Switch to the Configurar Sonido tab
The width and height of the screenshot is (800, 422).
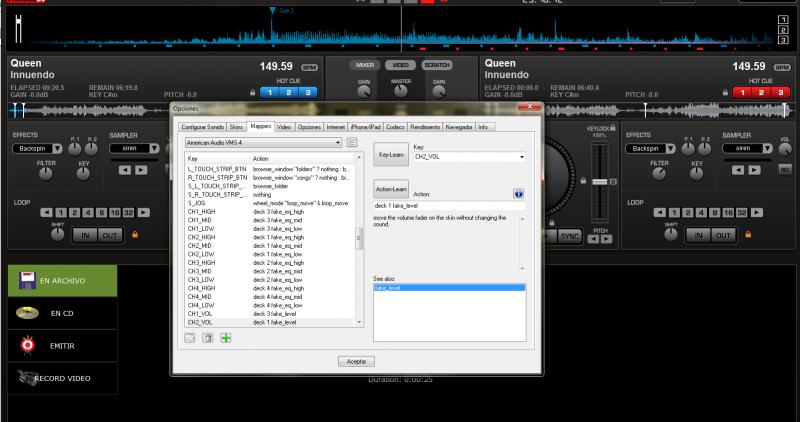(x=203, y=127)
